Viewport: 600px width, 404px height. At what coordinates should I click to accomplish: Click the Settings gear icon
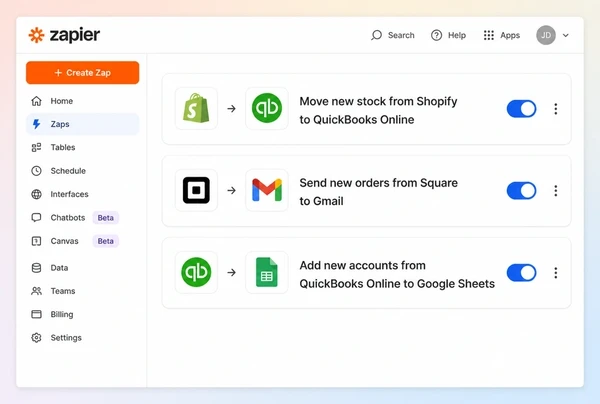(36, 338)
